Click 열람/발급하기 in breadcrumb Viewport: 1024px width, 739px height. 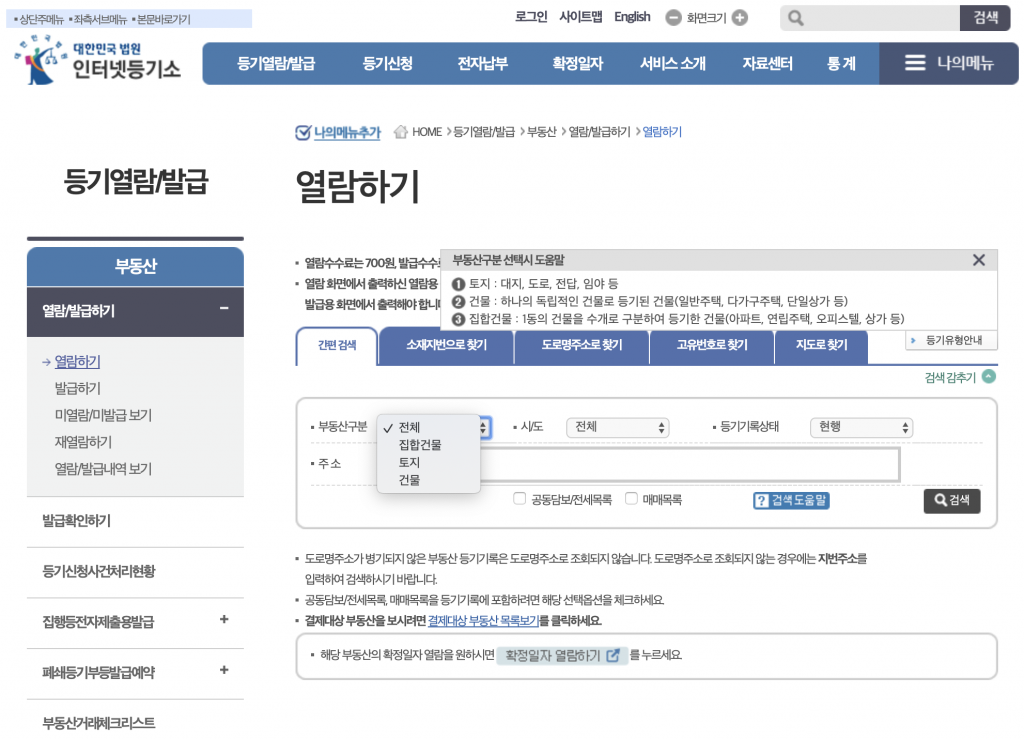599,132
